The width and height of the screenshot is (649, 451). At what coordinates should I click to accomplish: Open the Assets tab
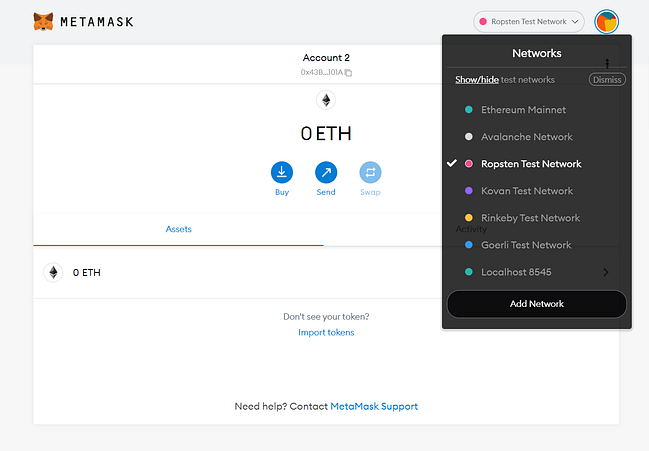pos(178,229)
